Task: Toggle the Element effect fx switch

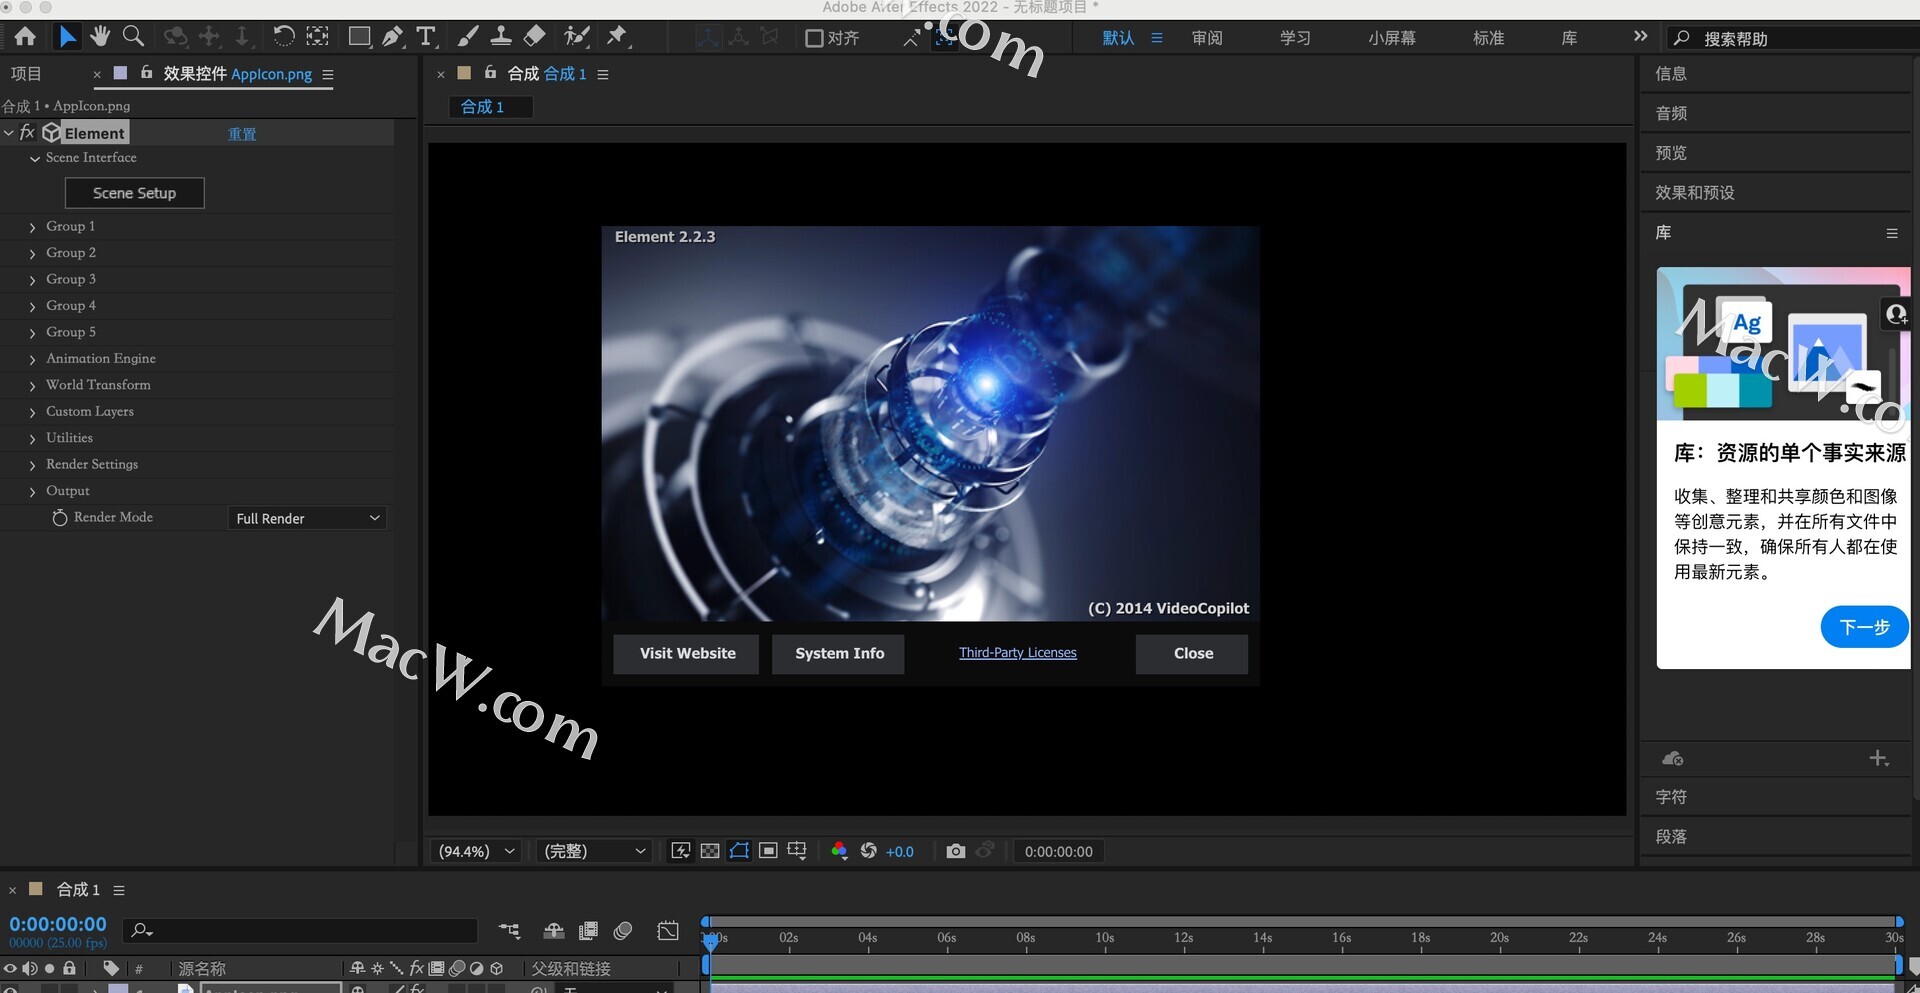Action: pos(27,132)
